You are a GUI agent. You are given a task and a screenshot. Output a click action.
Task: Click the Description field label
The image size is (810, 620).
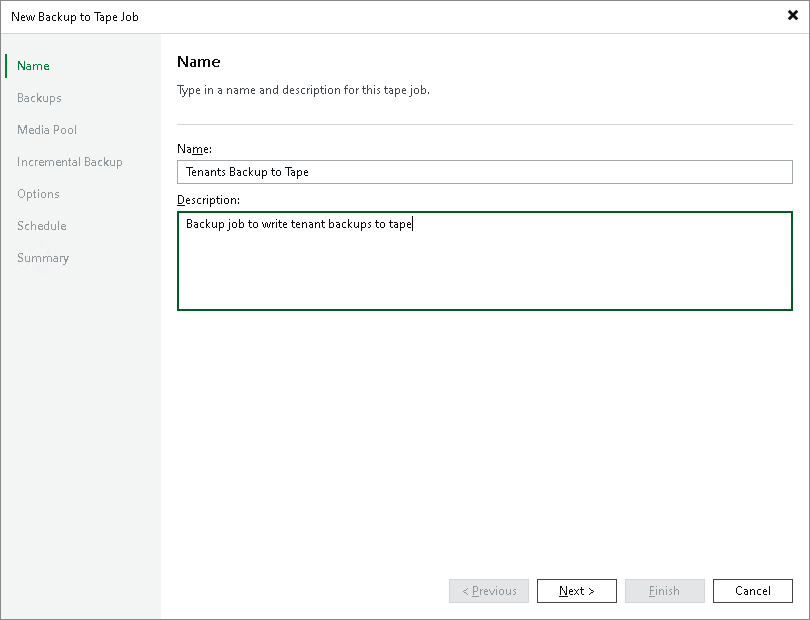(x=208, y=199)
